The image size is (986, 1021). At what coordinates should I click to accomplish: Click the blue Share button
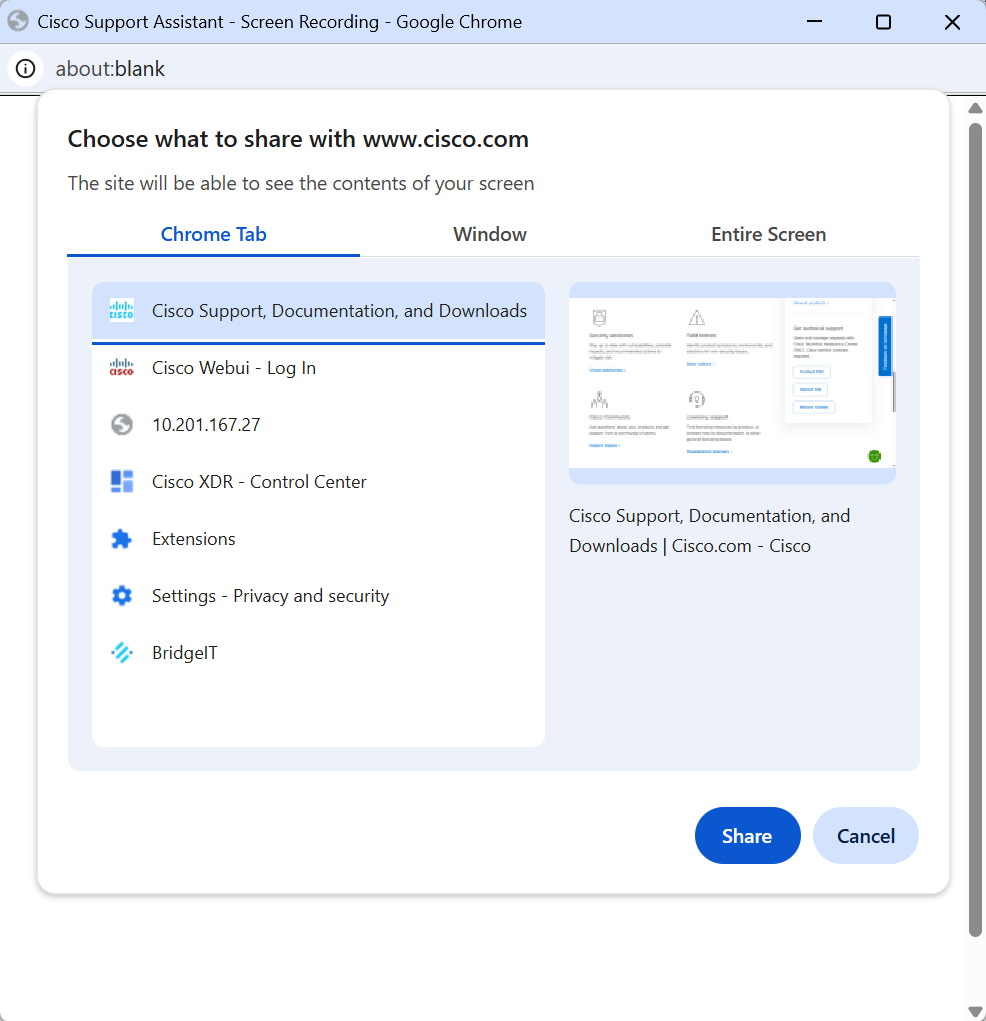747,835
